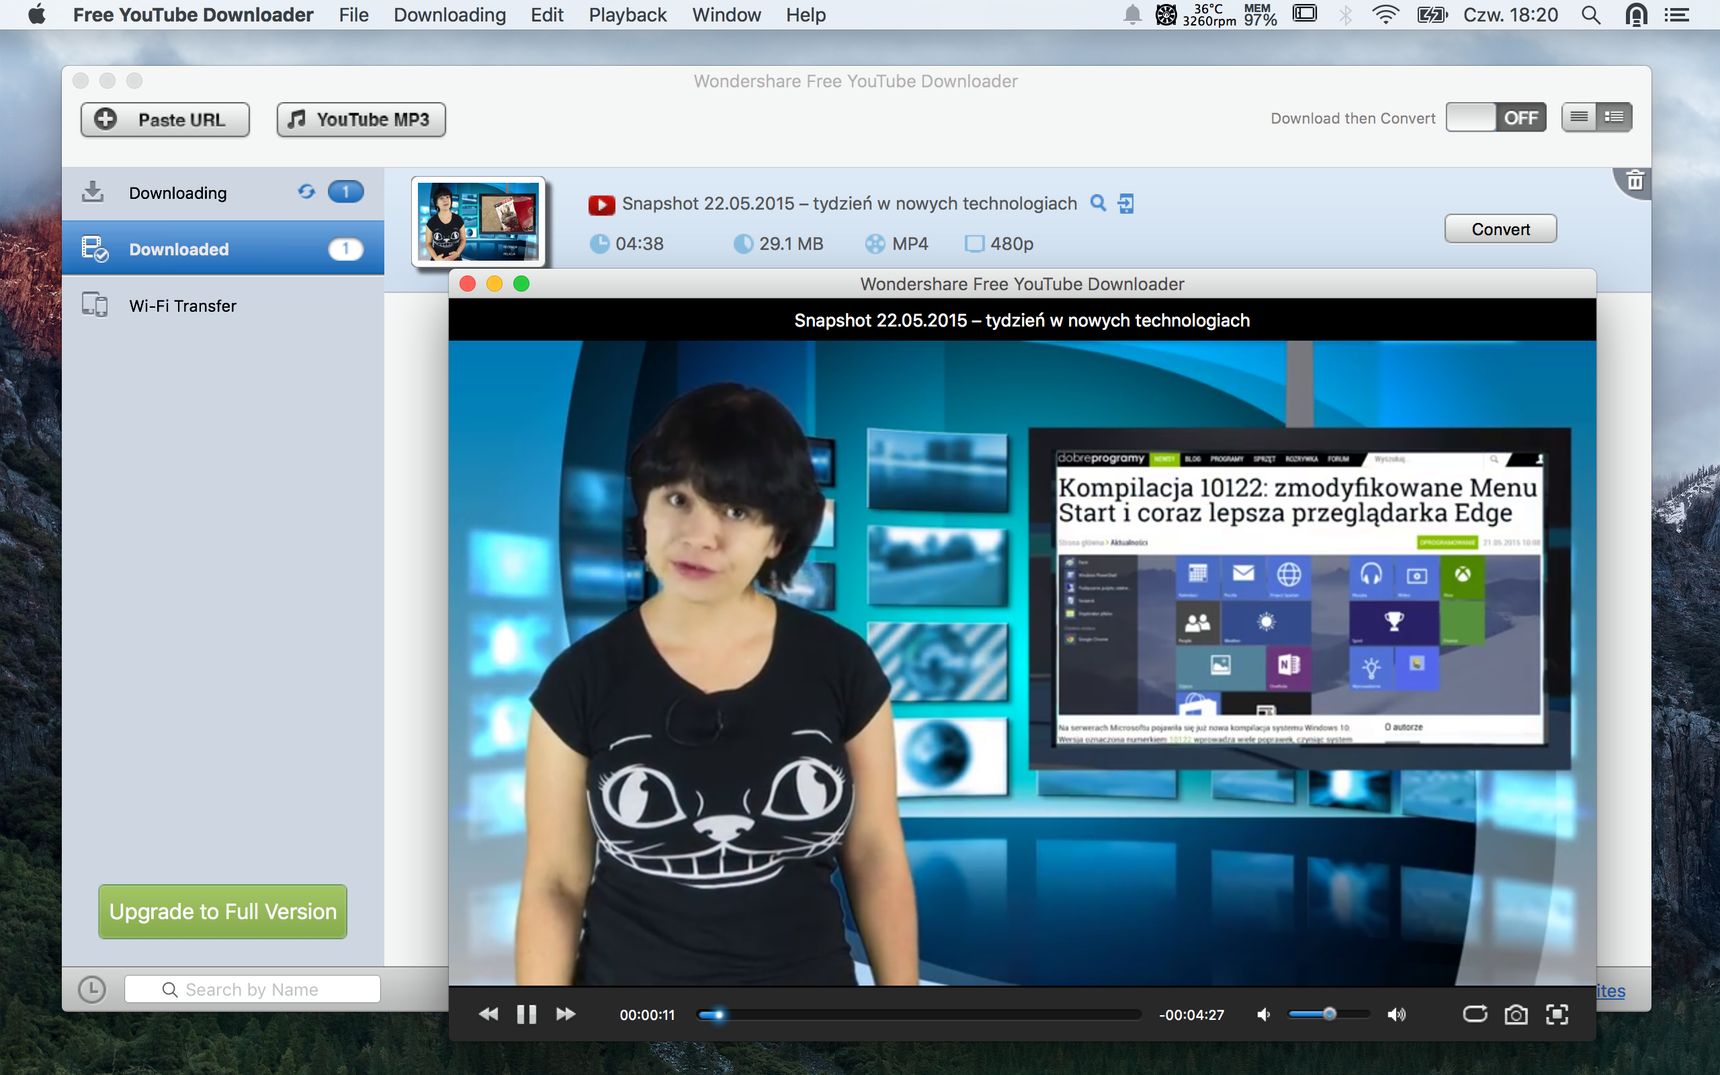Click the MEM 97% memory indicator
The height and width of the screenshot is (1075, 1720).
[1260, 14]
